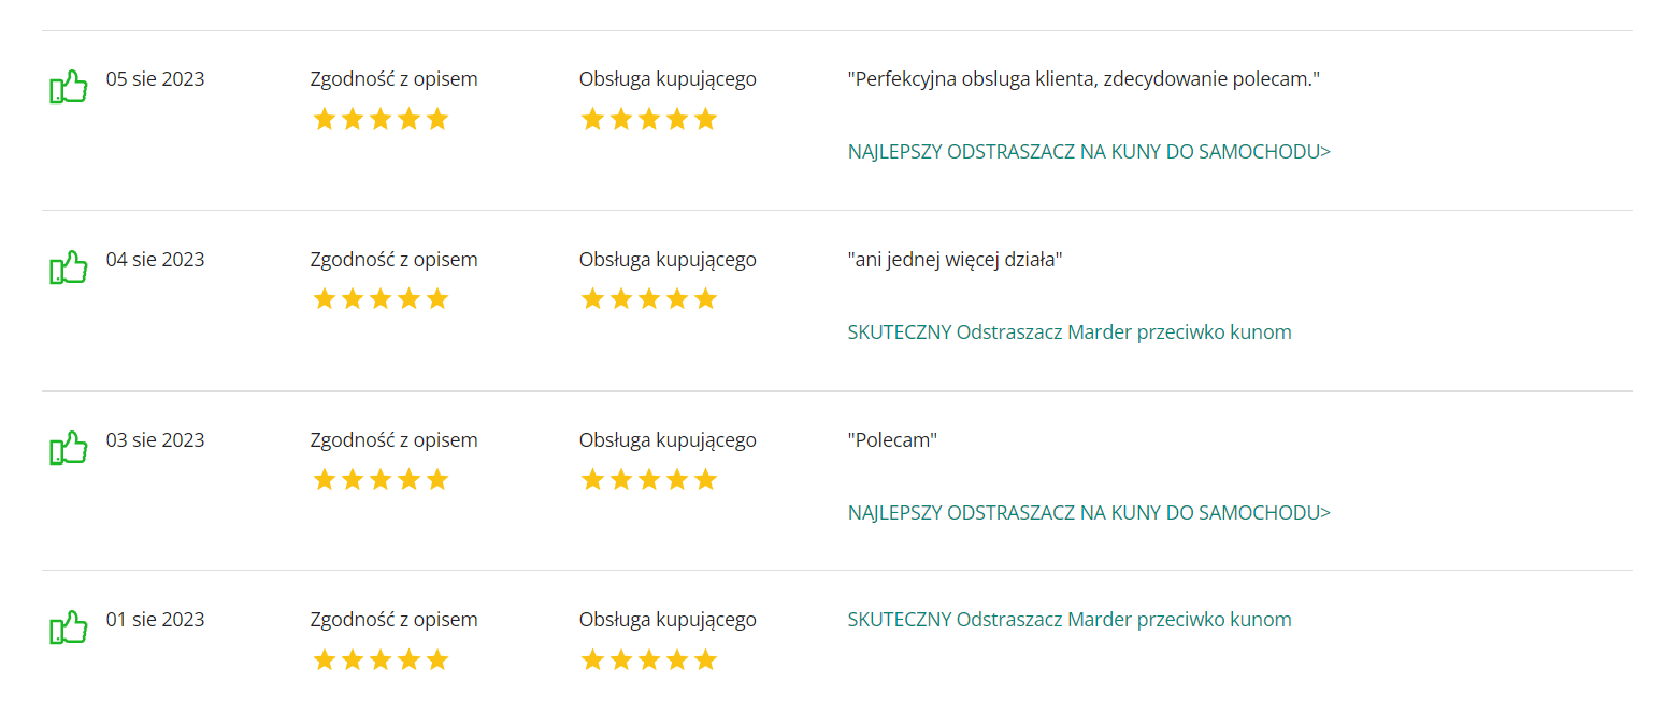Click Obsługa kupującego label in 03 sie row
Image resolution: width=1660 pixels, height=708 pixels.
pos(667,440)
